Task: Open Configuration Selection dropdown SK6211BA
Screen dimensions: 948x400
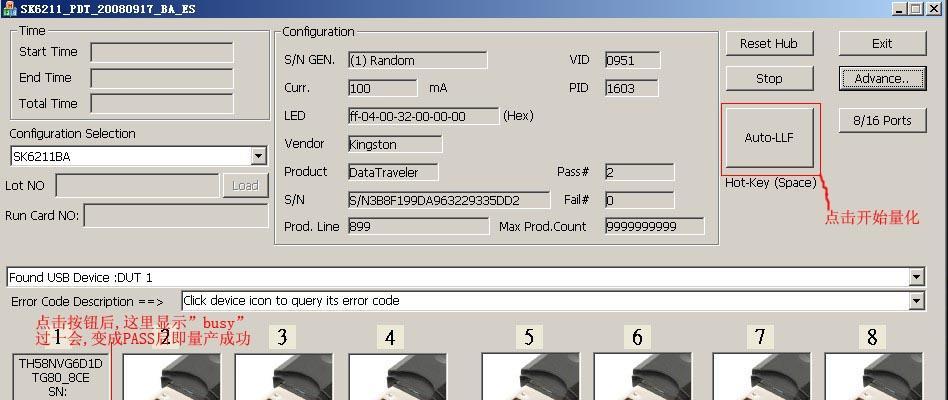Action: (x=259, y=156)
